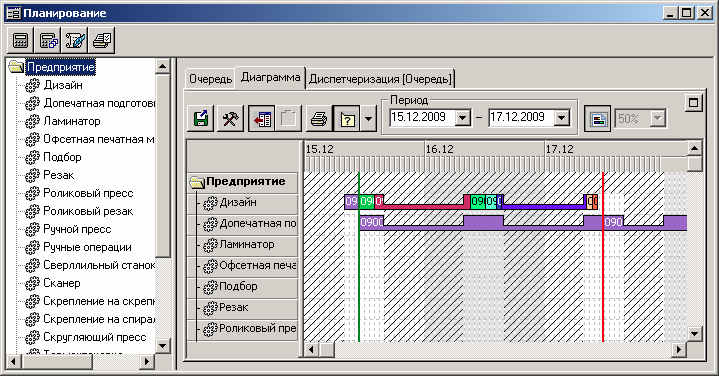Click left tree scroll down arrow

163,345
